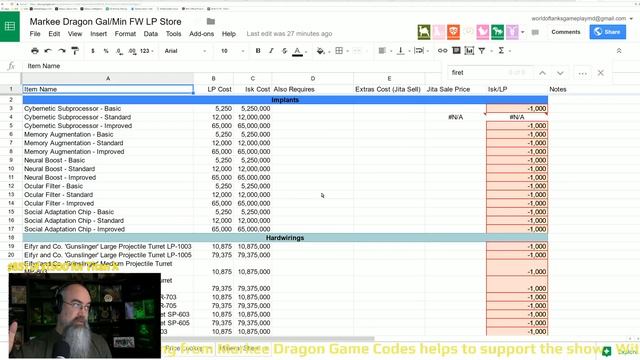Open the View menu
Viewport: 640px width, 360px height.
[75, 34]
